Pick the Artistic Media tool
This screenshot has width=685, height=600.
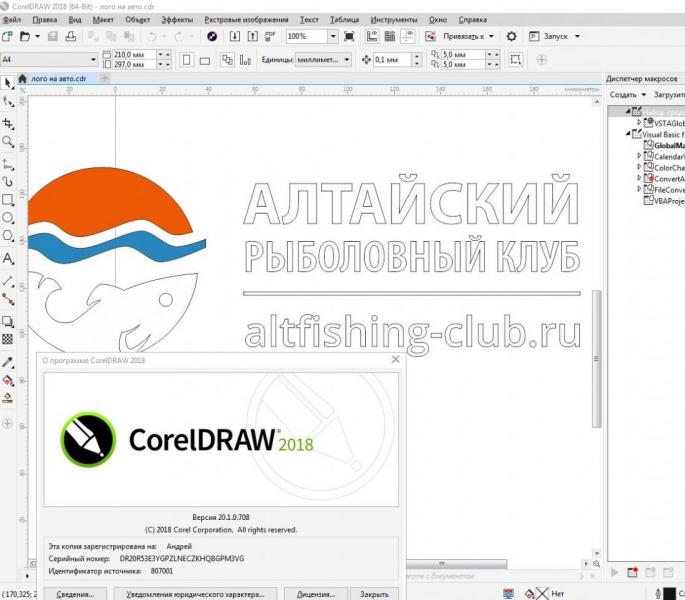pyautogui.click(x=7, y=182)
